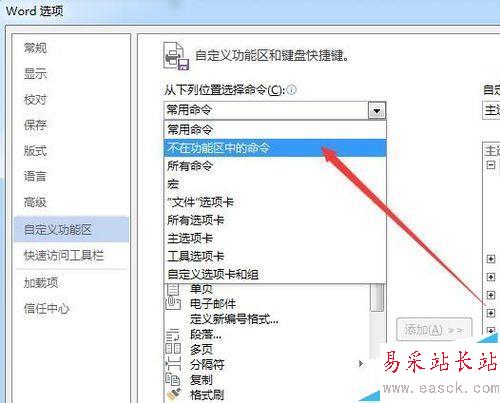
Task: Open the 信任中心 category
Action: coord(46,308)
